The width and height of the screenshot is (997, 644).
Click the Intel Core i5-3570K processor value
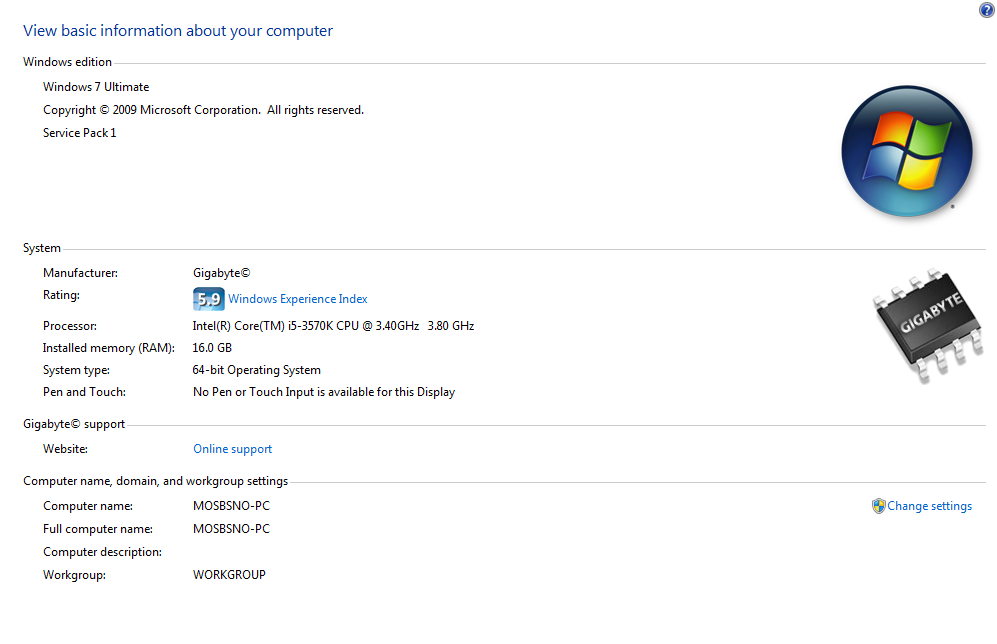[333, 325]
